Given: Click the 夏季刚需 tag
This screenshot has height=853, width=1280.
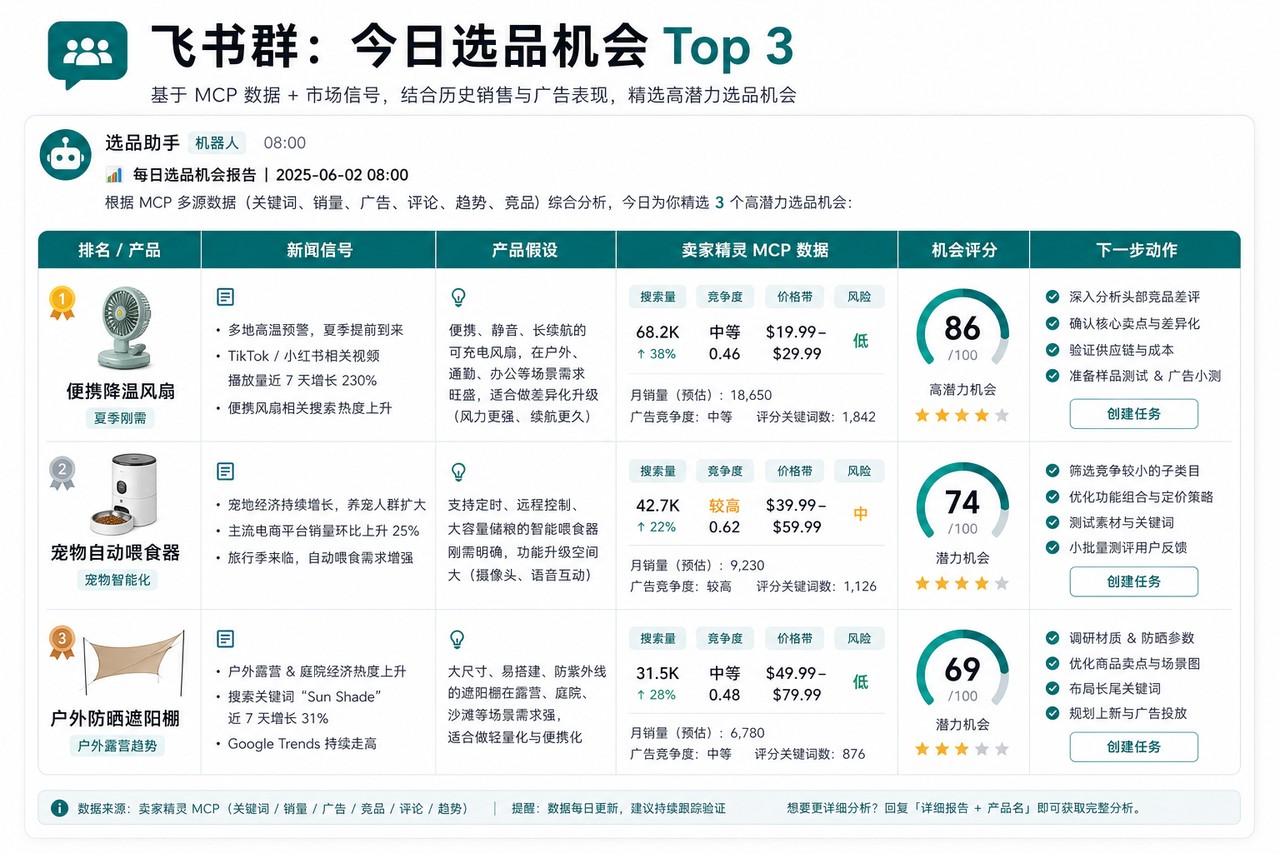Looking at the screenshot, I should pyautogui.click(x=119, y=419).
